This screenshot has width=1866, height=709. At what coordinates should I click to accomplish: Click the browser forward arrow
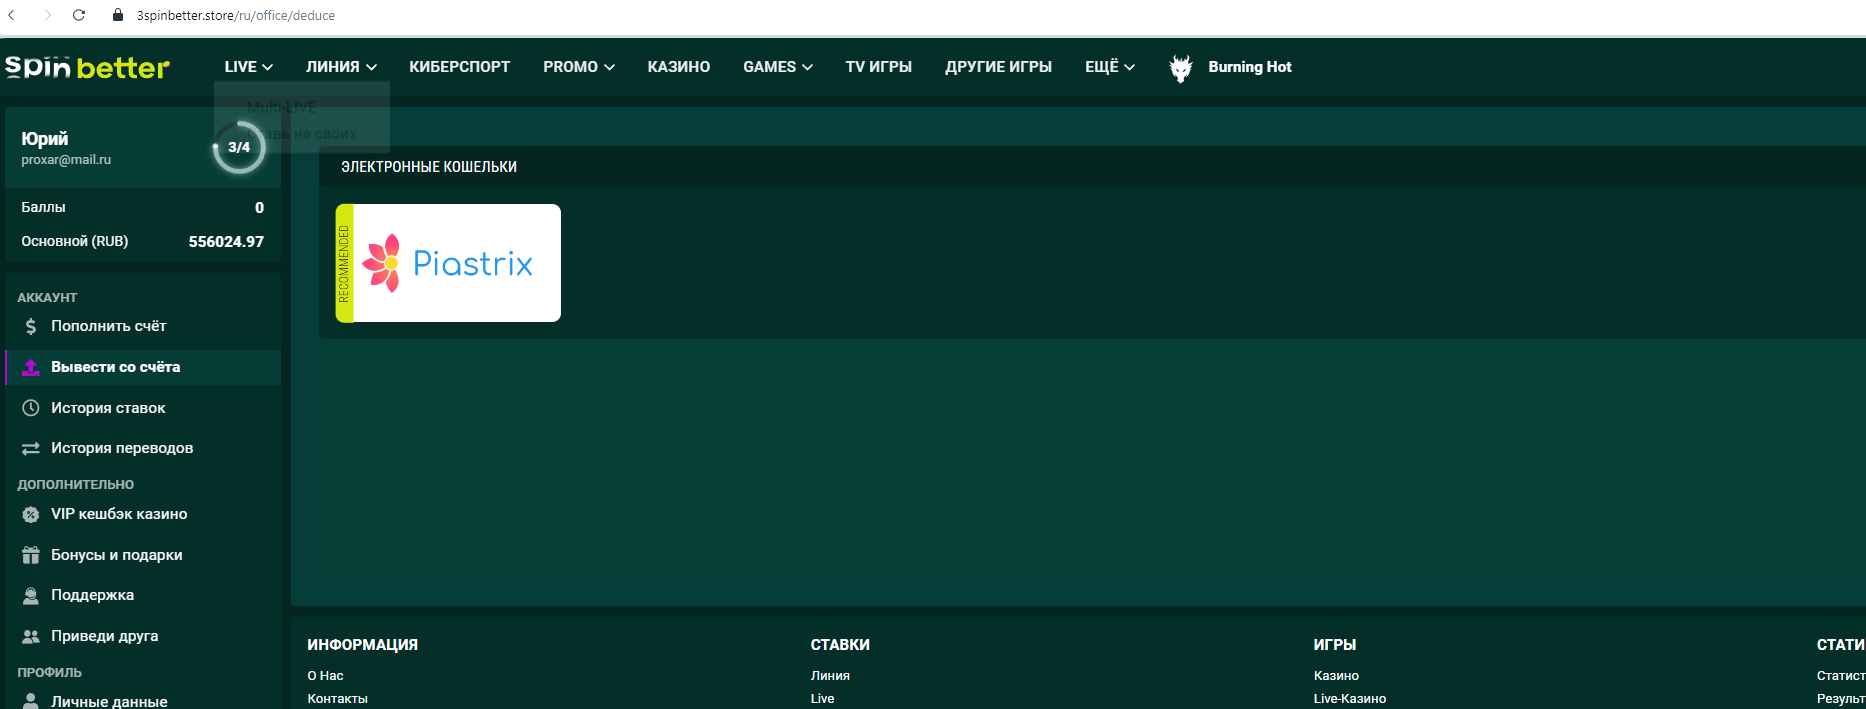47,15
